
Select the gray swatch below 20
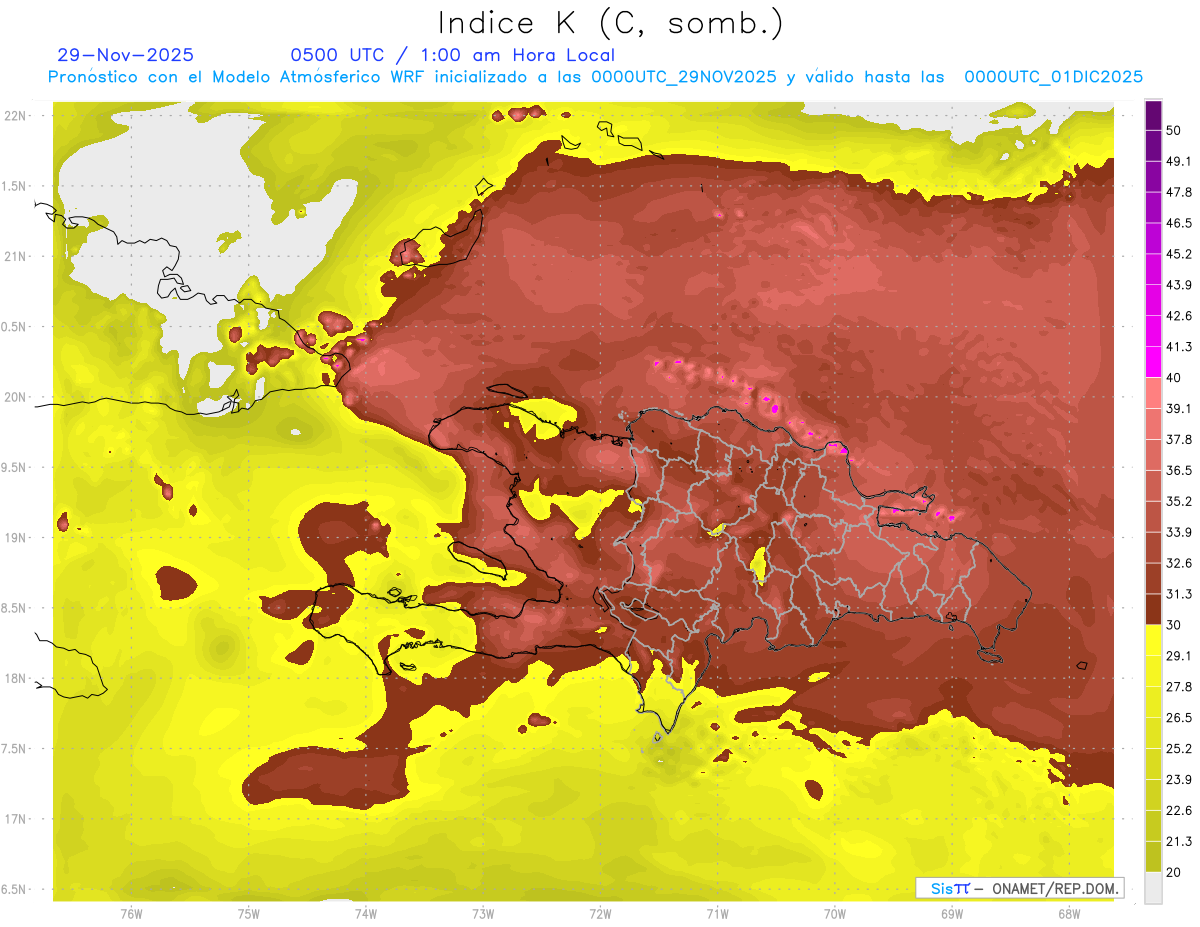[x=1153, y=888]
